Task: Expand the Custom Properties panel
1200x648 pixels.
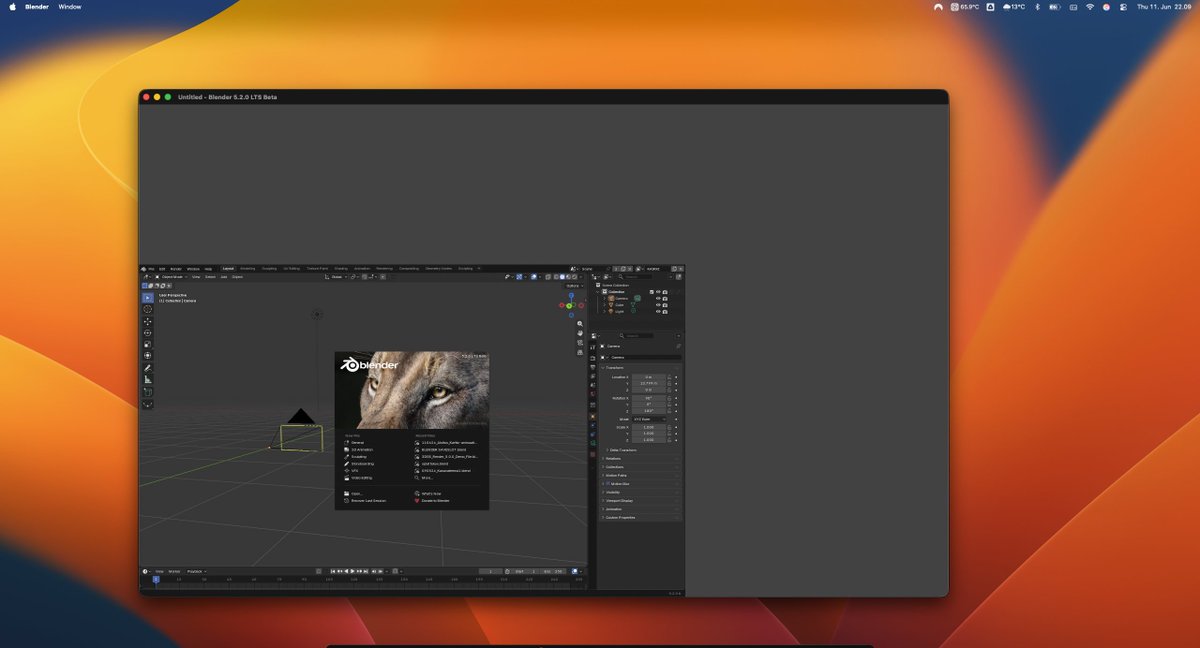Action: click(640, 517)
